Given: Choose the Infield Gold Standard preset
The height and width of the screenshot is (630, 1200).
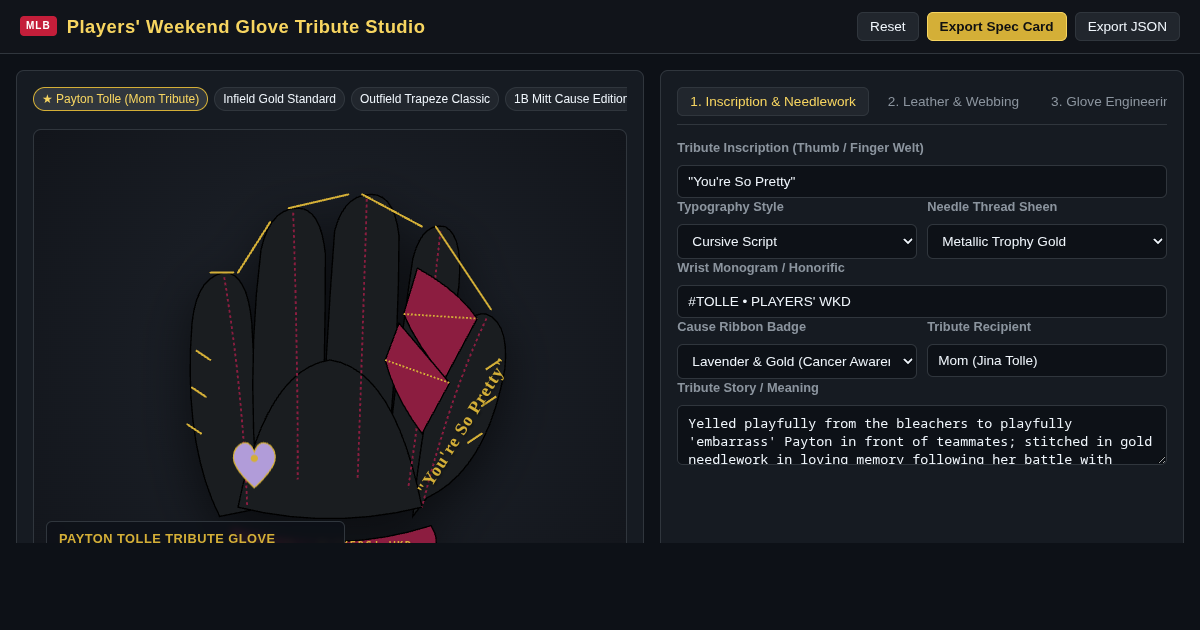Looking at the screenshot, I should 279,99.
